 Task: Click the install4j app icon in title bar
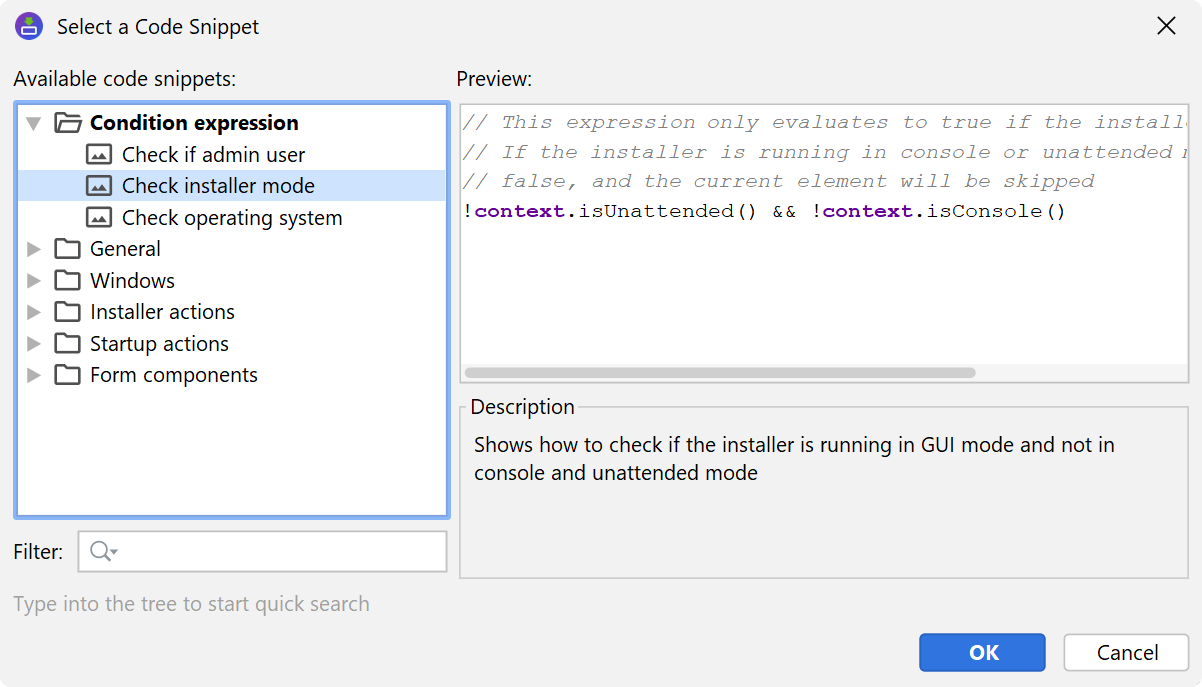tap(28, 27)
